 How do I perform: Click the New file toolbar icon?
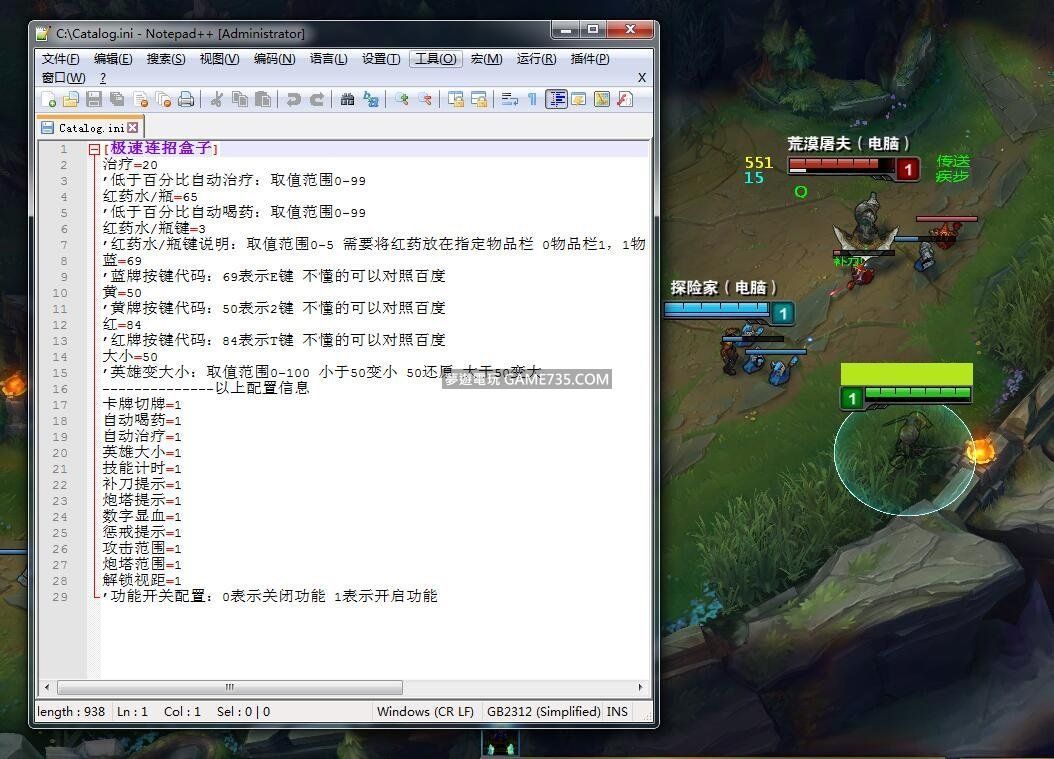coord(48,100)
